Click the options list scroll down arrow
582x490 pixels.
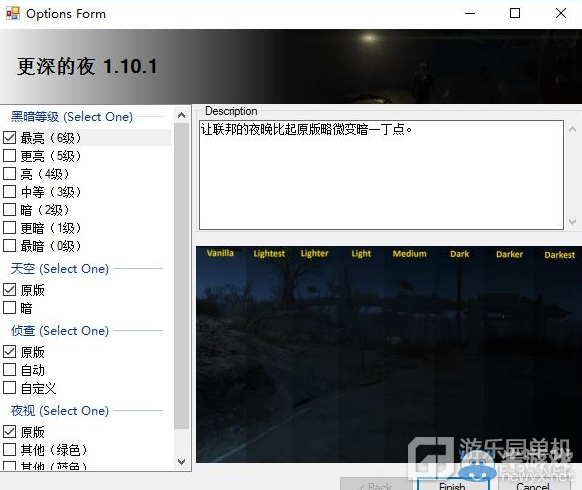182,462
